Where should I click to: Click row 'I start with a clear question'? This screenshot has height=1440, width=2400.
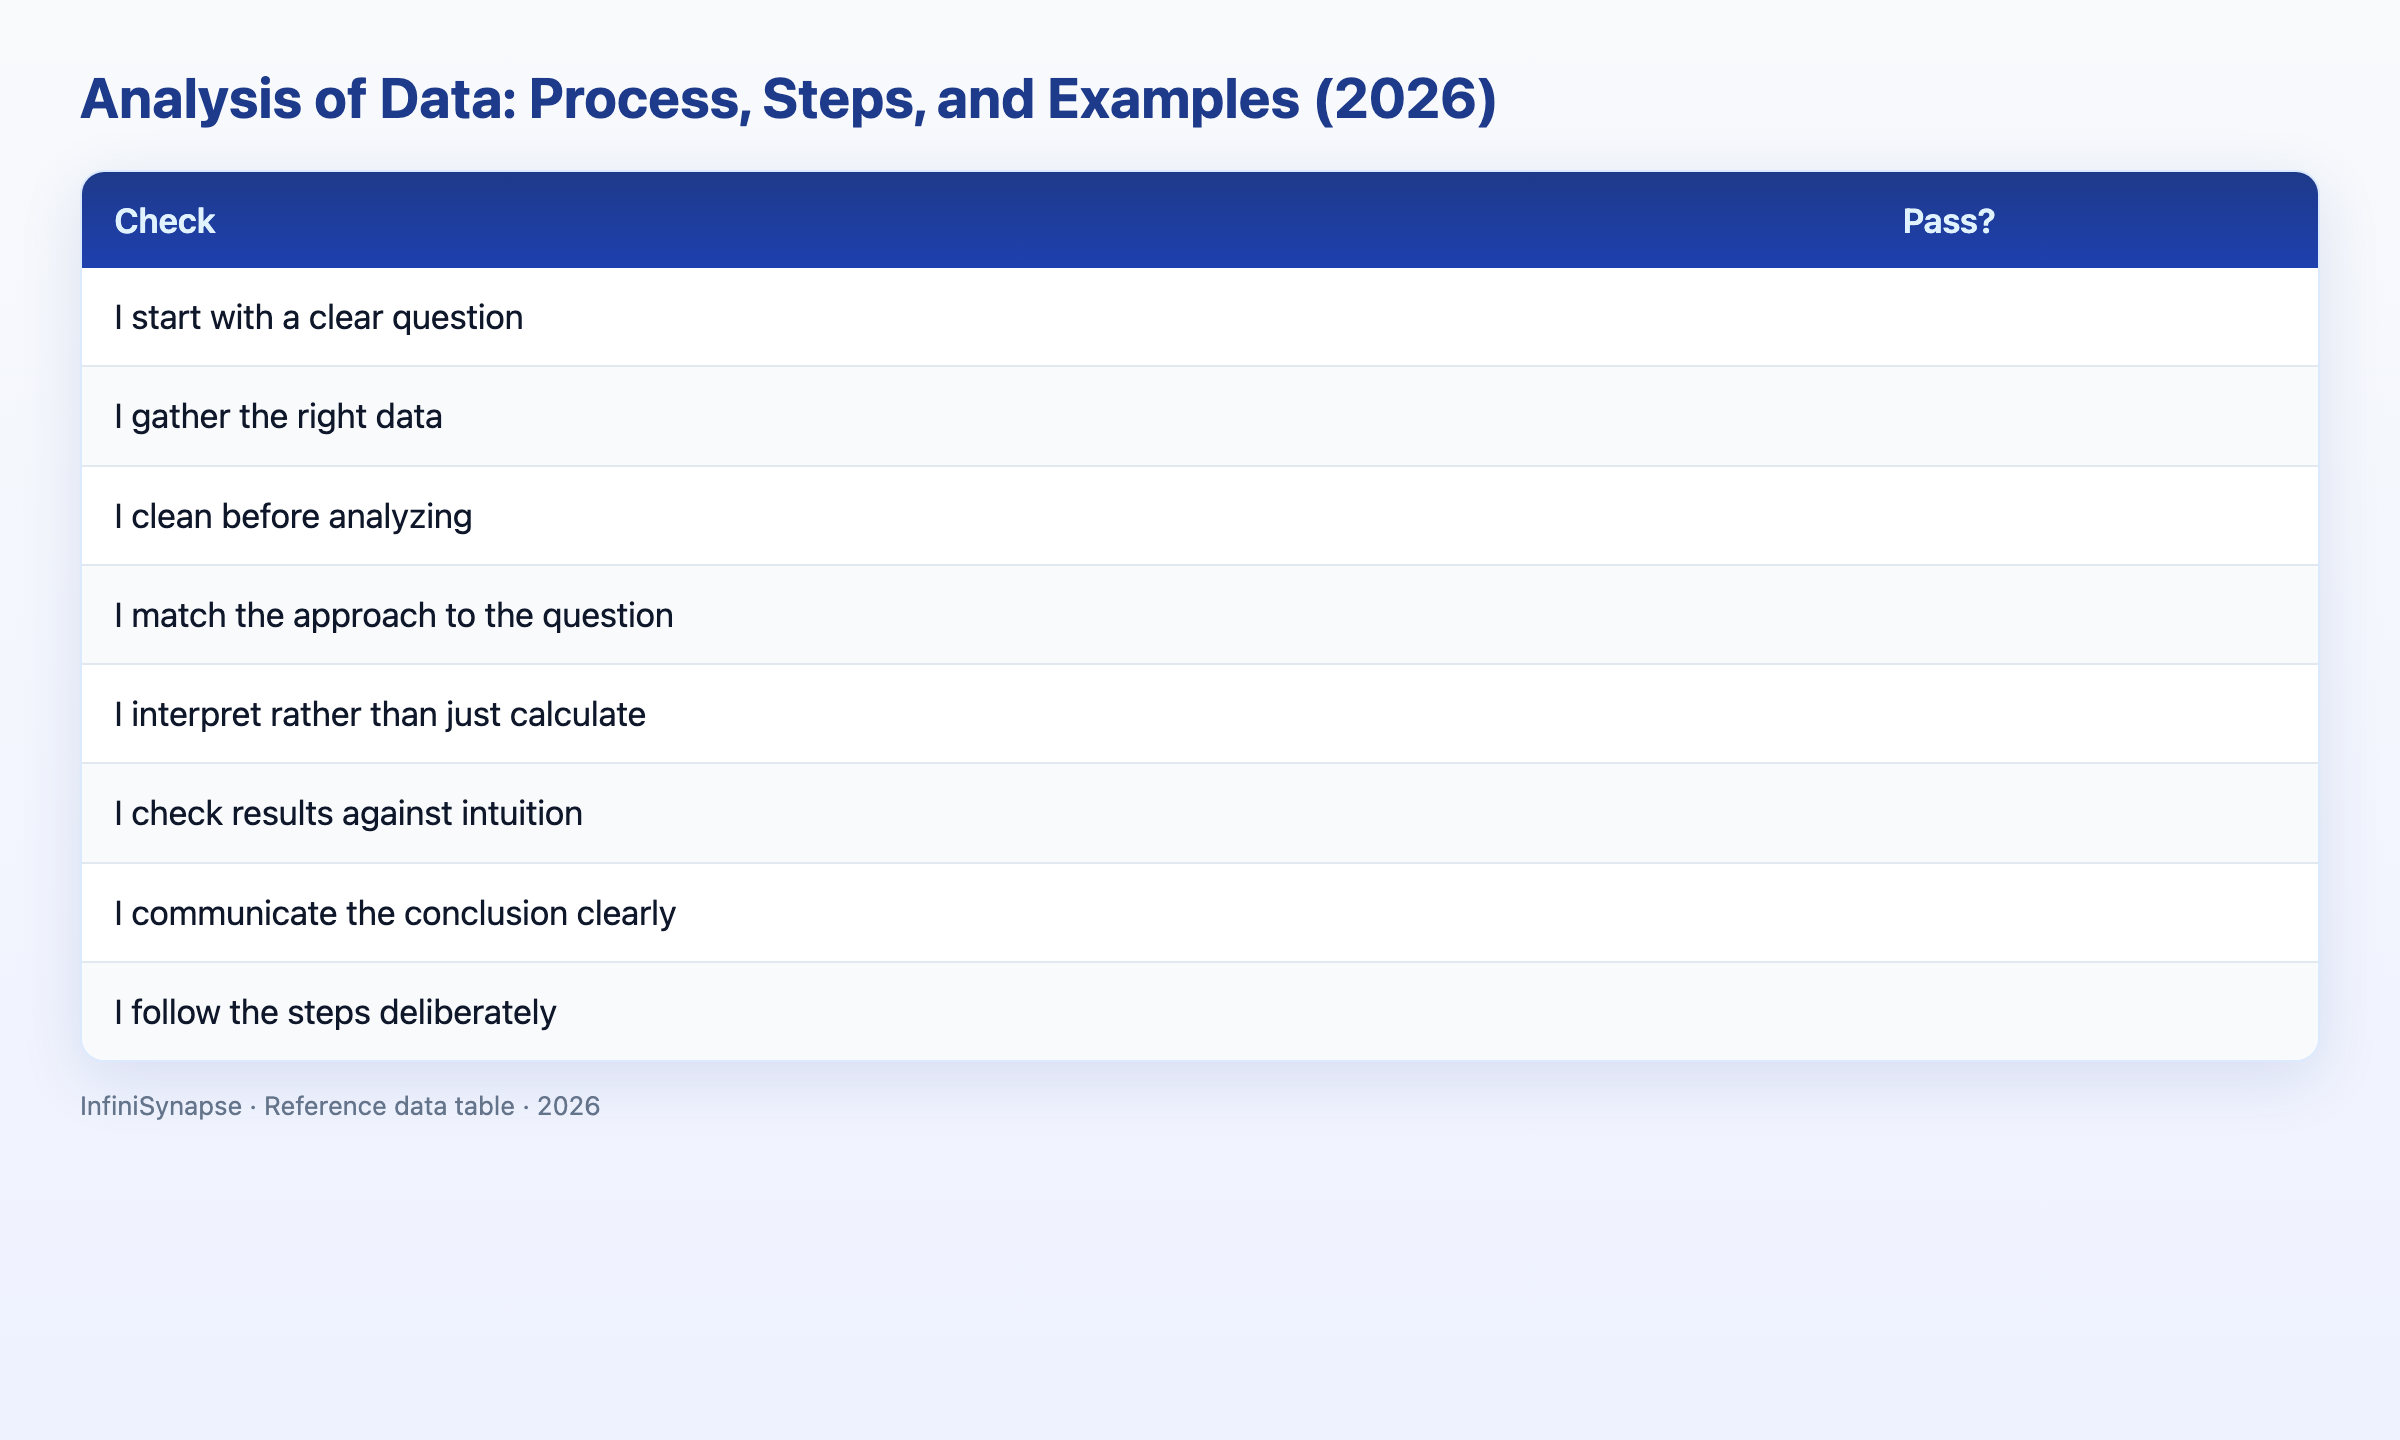(1200, 317)
